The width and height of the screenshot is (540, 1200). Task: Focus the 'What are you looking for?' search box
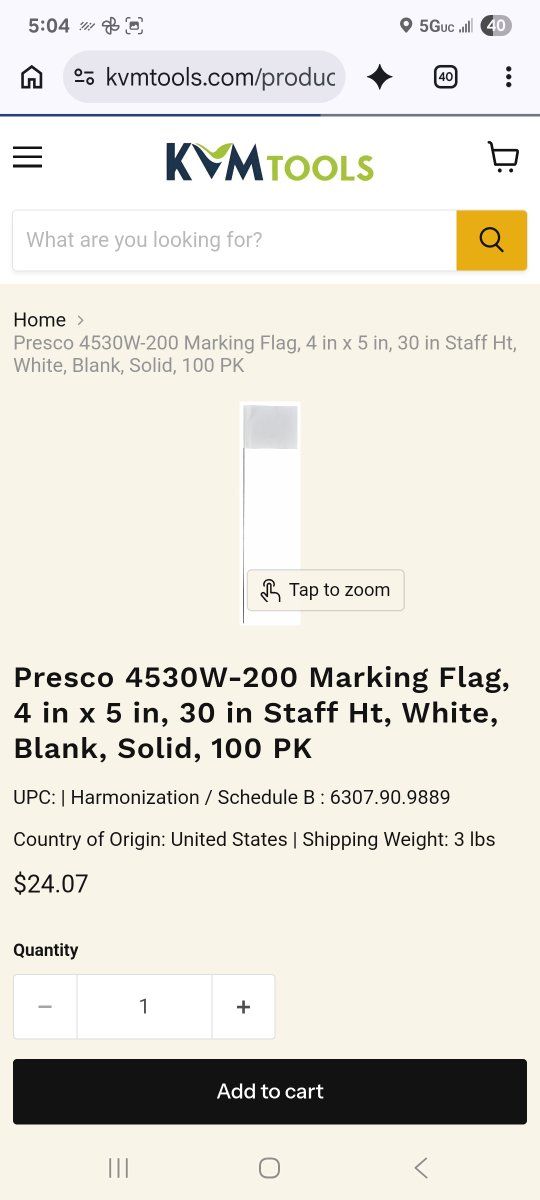click(x=234, y=240)
